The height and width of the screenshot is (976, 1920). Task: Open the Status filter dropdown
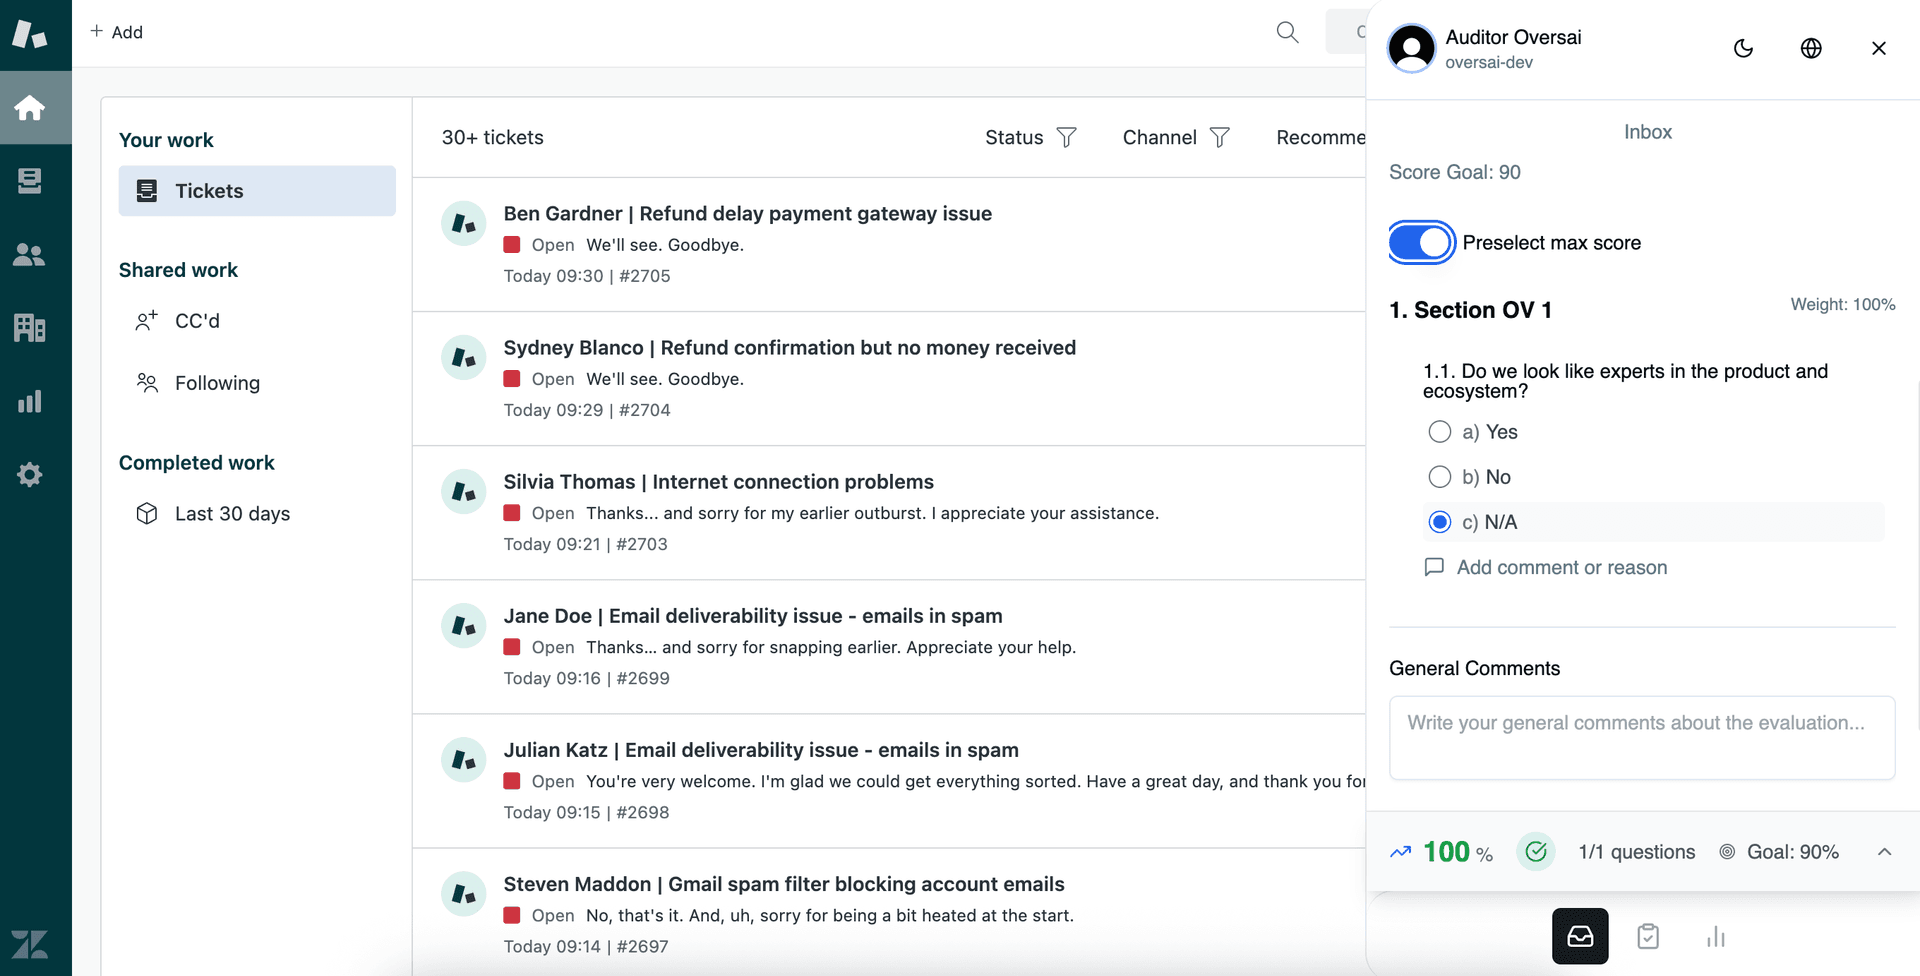pos(1030,137)
